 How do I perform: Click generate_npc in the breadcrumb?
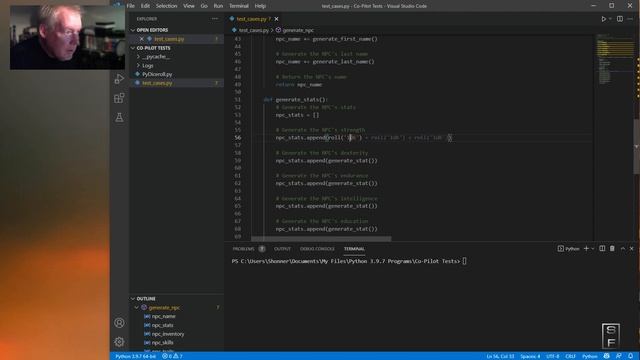[x=298, y=30]
